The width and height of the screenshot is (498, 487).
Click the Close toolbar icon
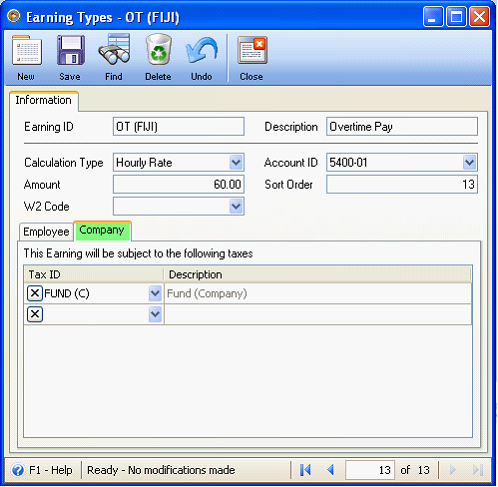tap(252, 50)
